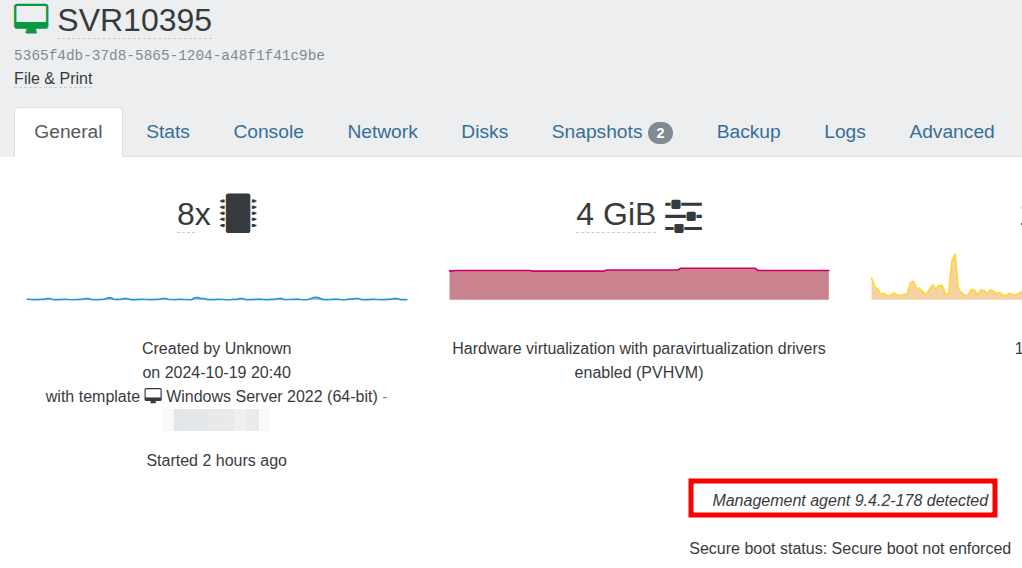
Task: Open the Console tab
Action: point(268,132)
